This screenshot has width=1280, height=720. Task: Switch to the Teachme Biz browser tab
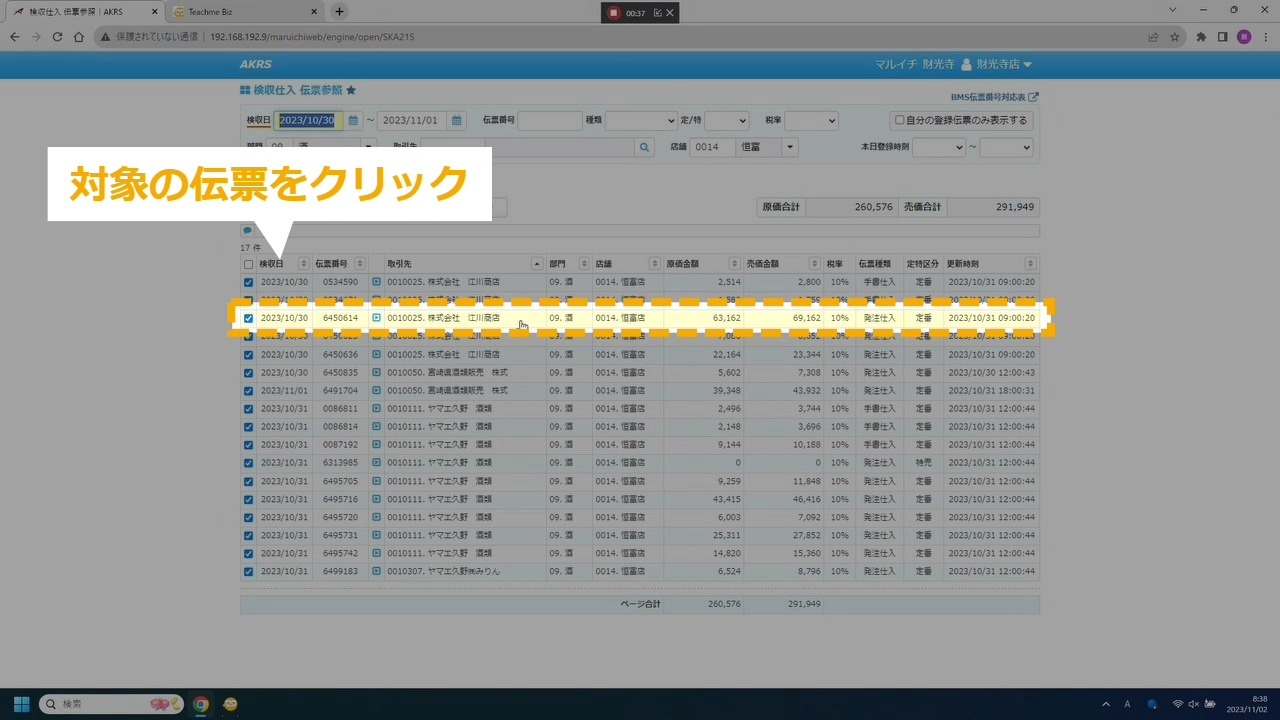(x=240, y=11)
